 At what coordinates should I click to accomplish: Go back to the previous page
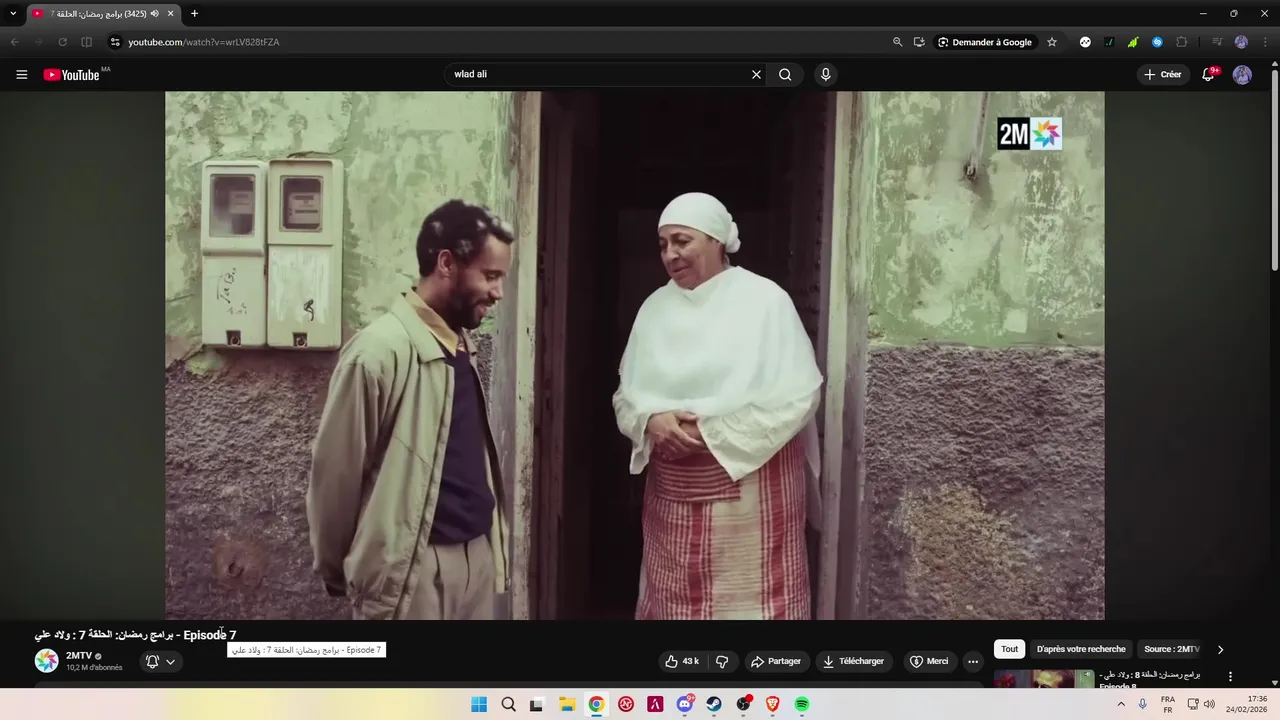(14, 42)
